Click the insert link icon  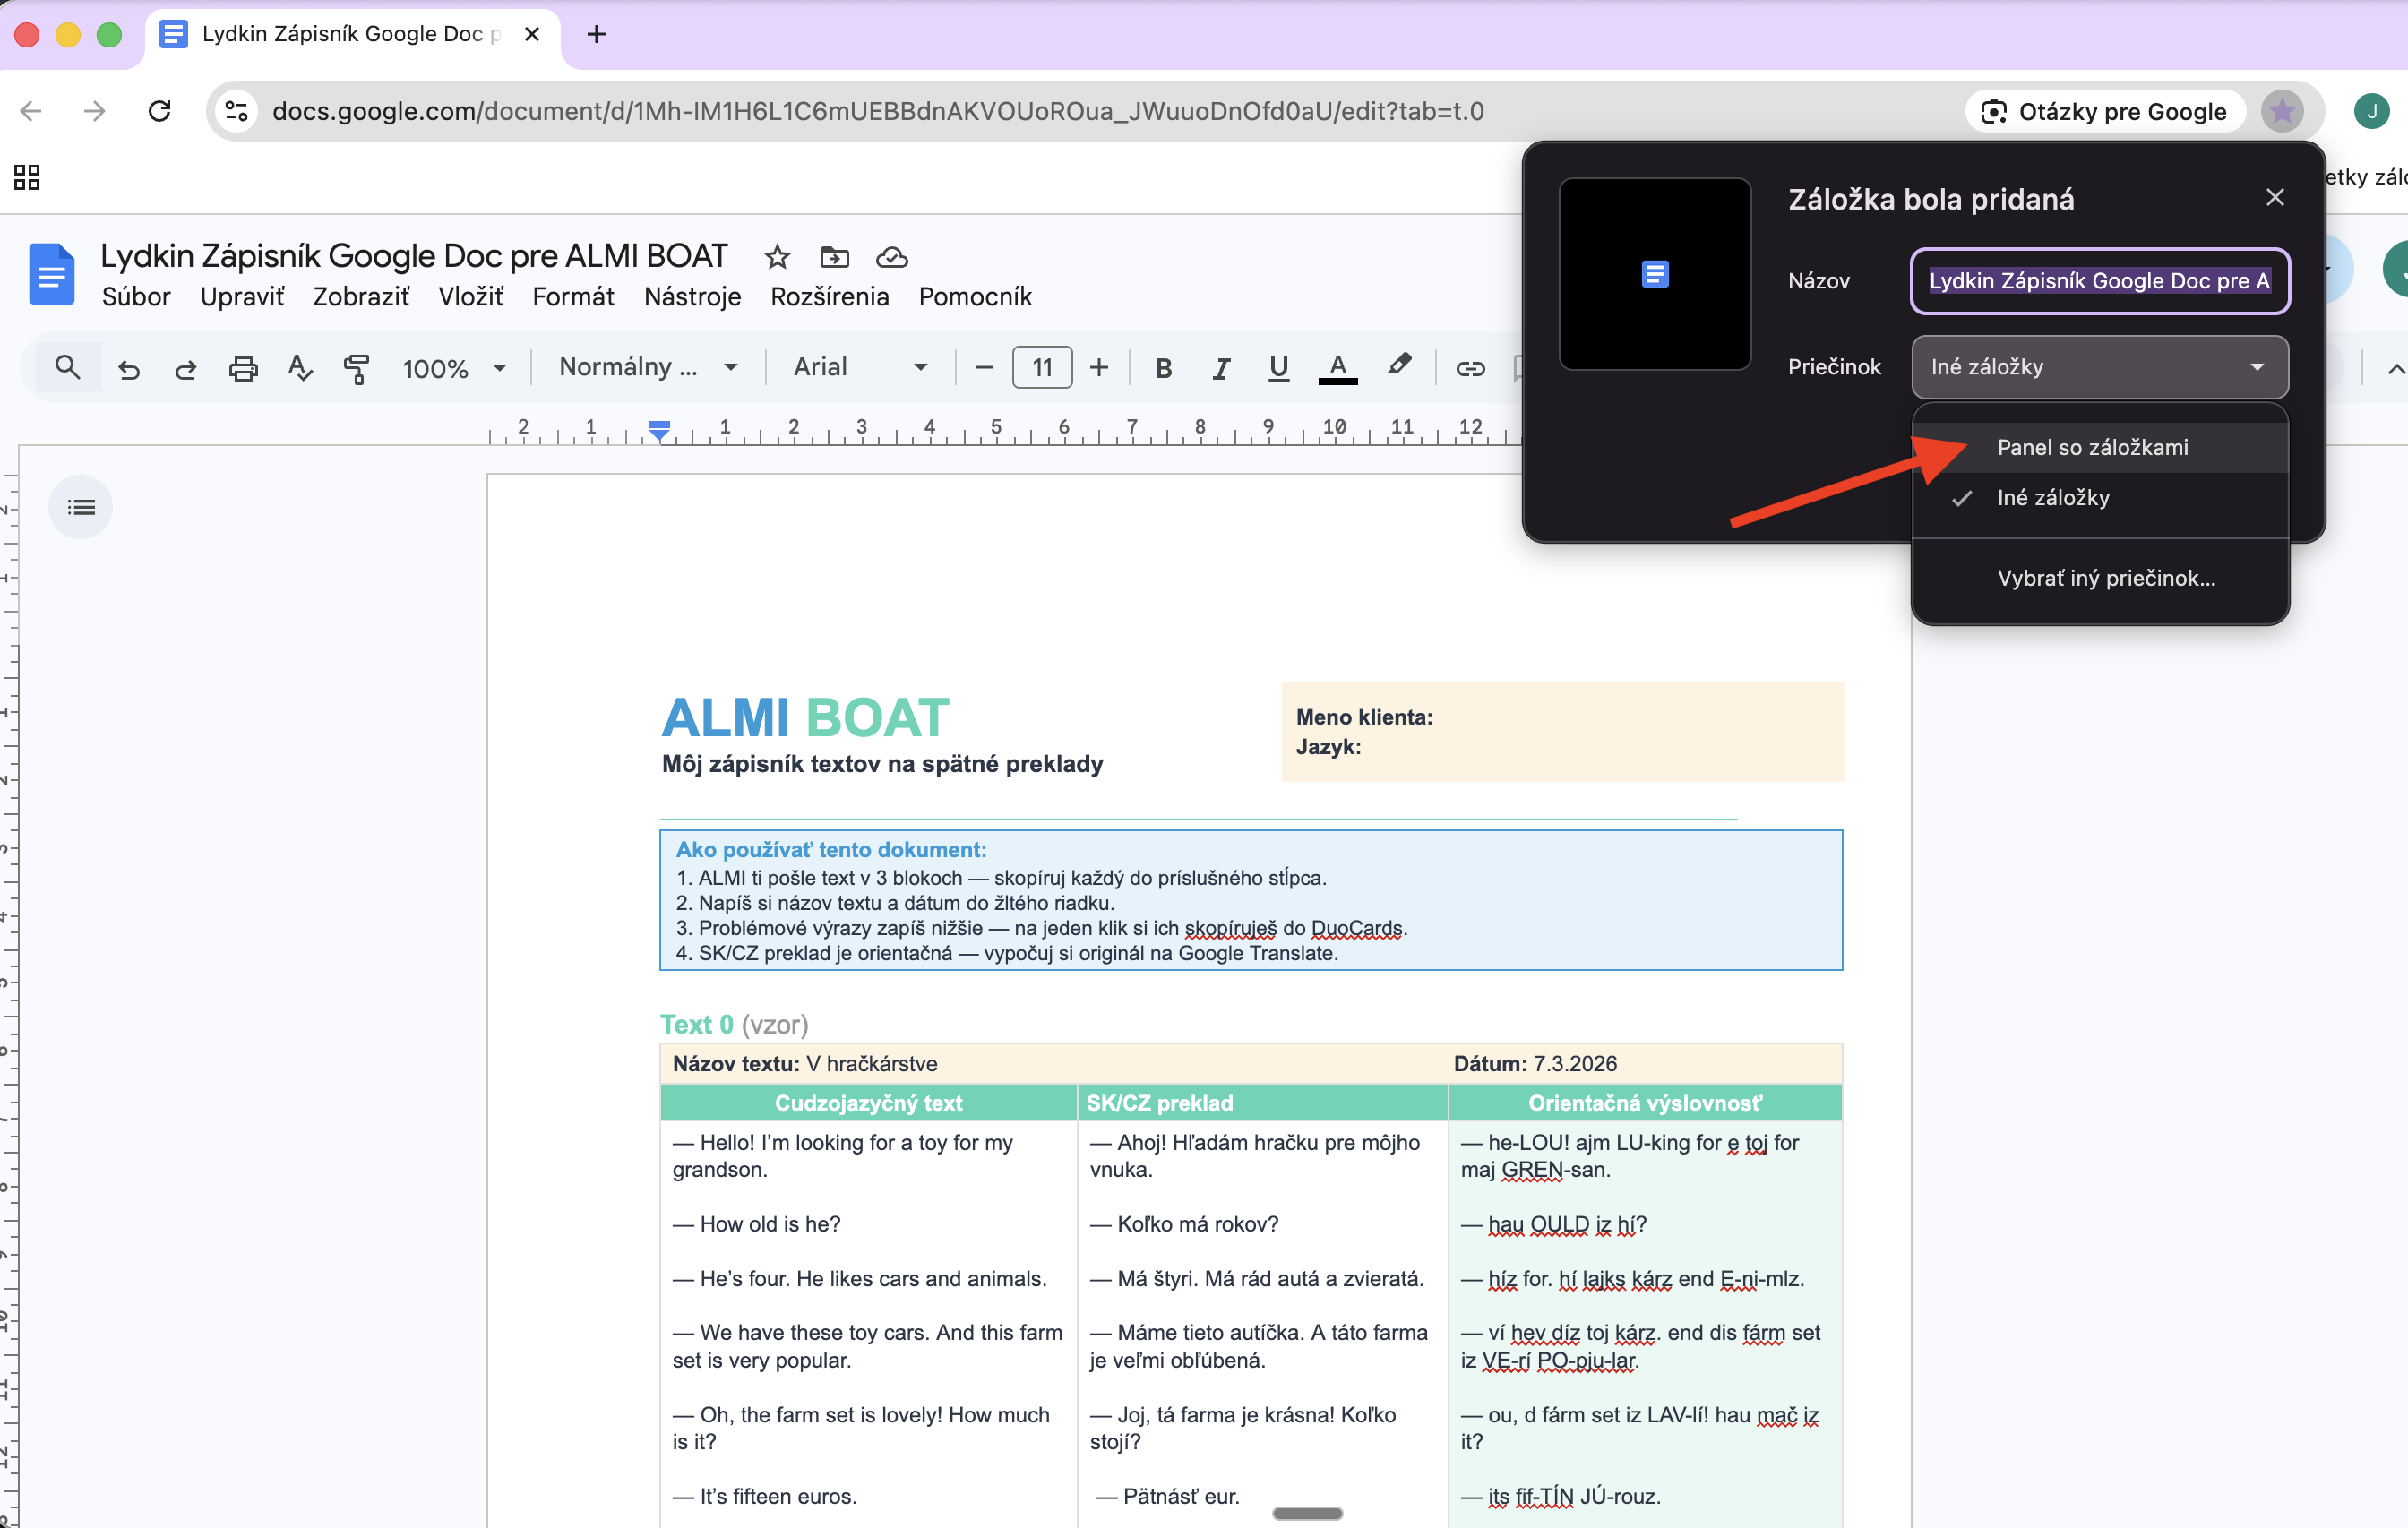[x=1469, y=368]
